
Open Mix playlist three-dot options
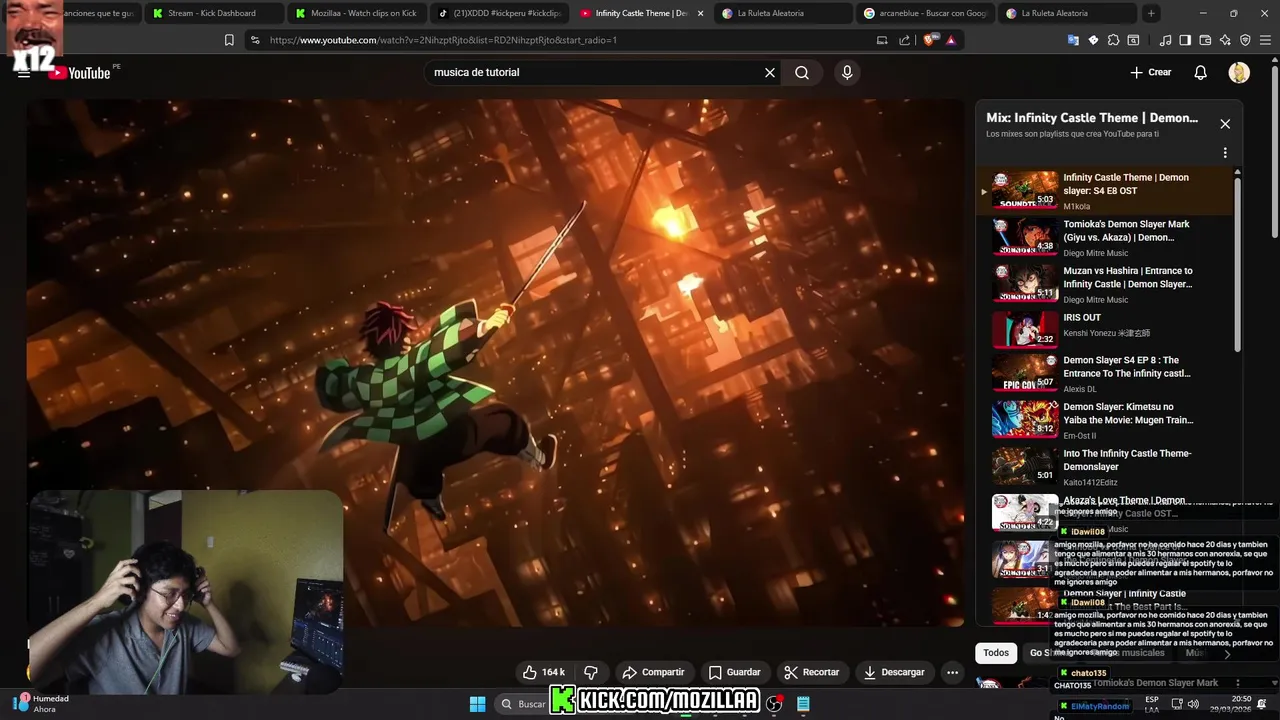(x=1225, y=153)
